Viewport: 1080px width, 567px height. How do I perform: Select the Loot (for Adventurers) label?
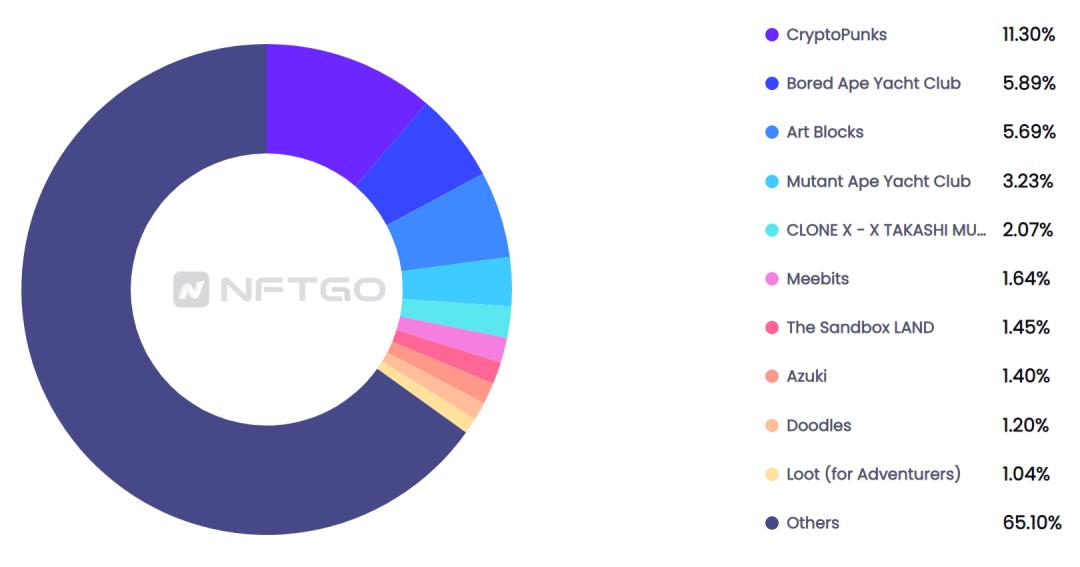click(x=873, y=474)
